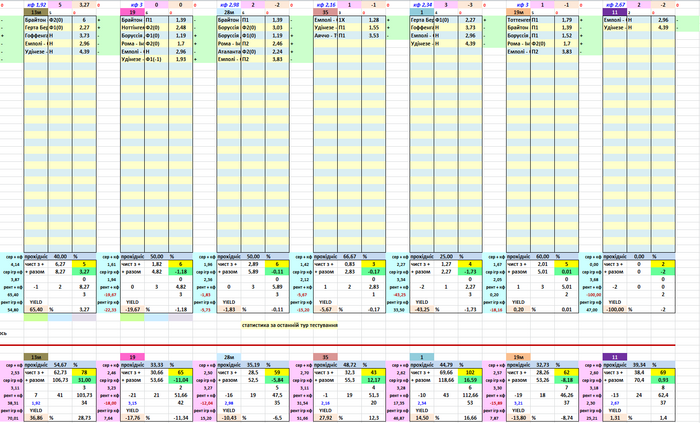
Task: Click the yellow cell showing 102
Action: [x=470, y=372]
